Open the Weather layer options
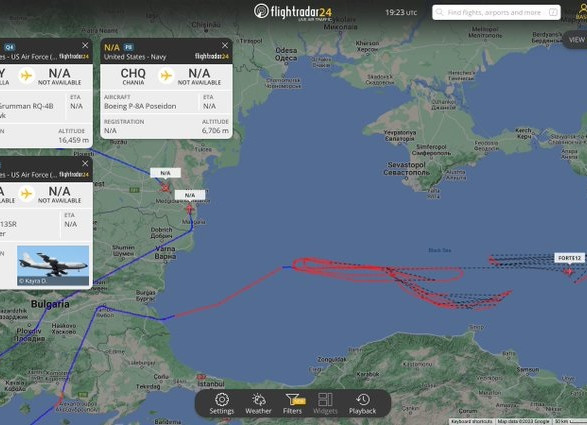 click(258, 404)
